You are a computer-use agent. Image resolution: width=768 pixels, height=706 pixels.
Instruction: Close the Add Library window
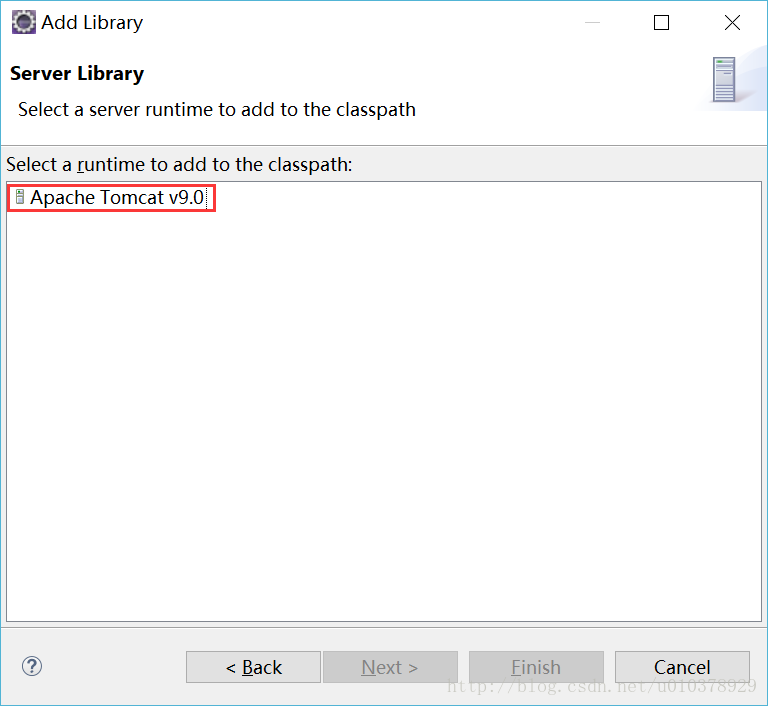pyautogui.click(x=732, y=23)
